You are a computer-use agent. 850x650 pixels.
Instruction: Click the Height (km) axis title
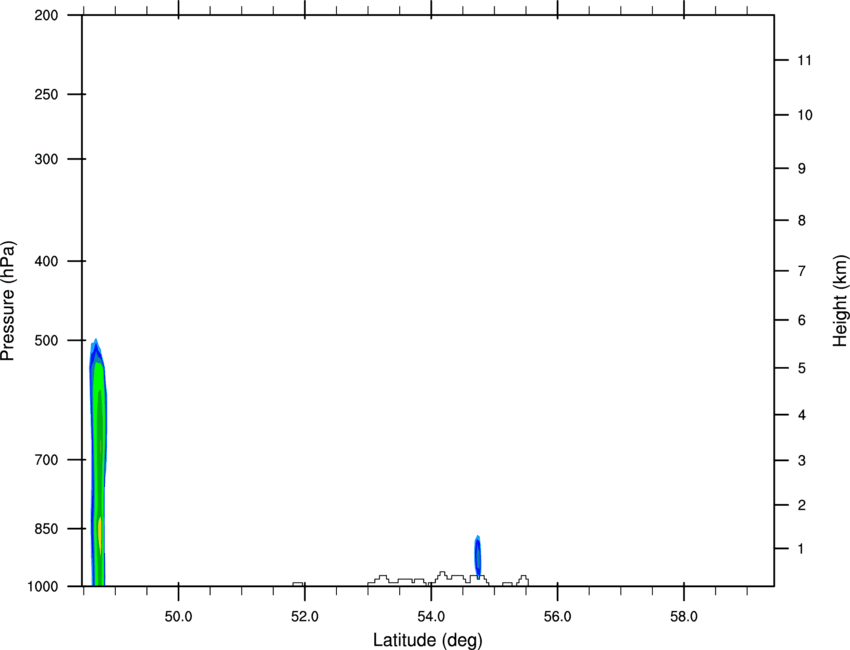point(840,301)
